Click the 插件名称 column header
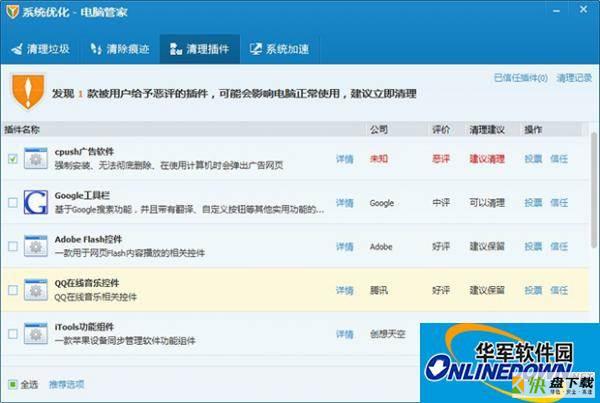600x403 pixels. pyautogui.click(x=22, y=130)
